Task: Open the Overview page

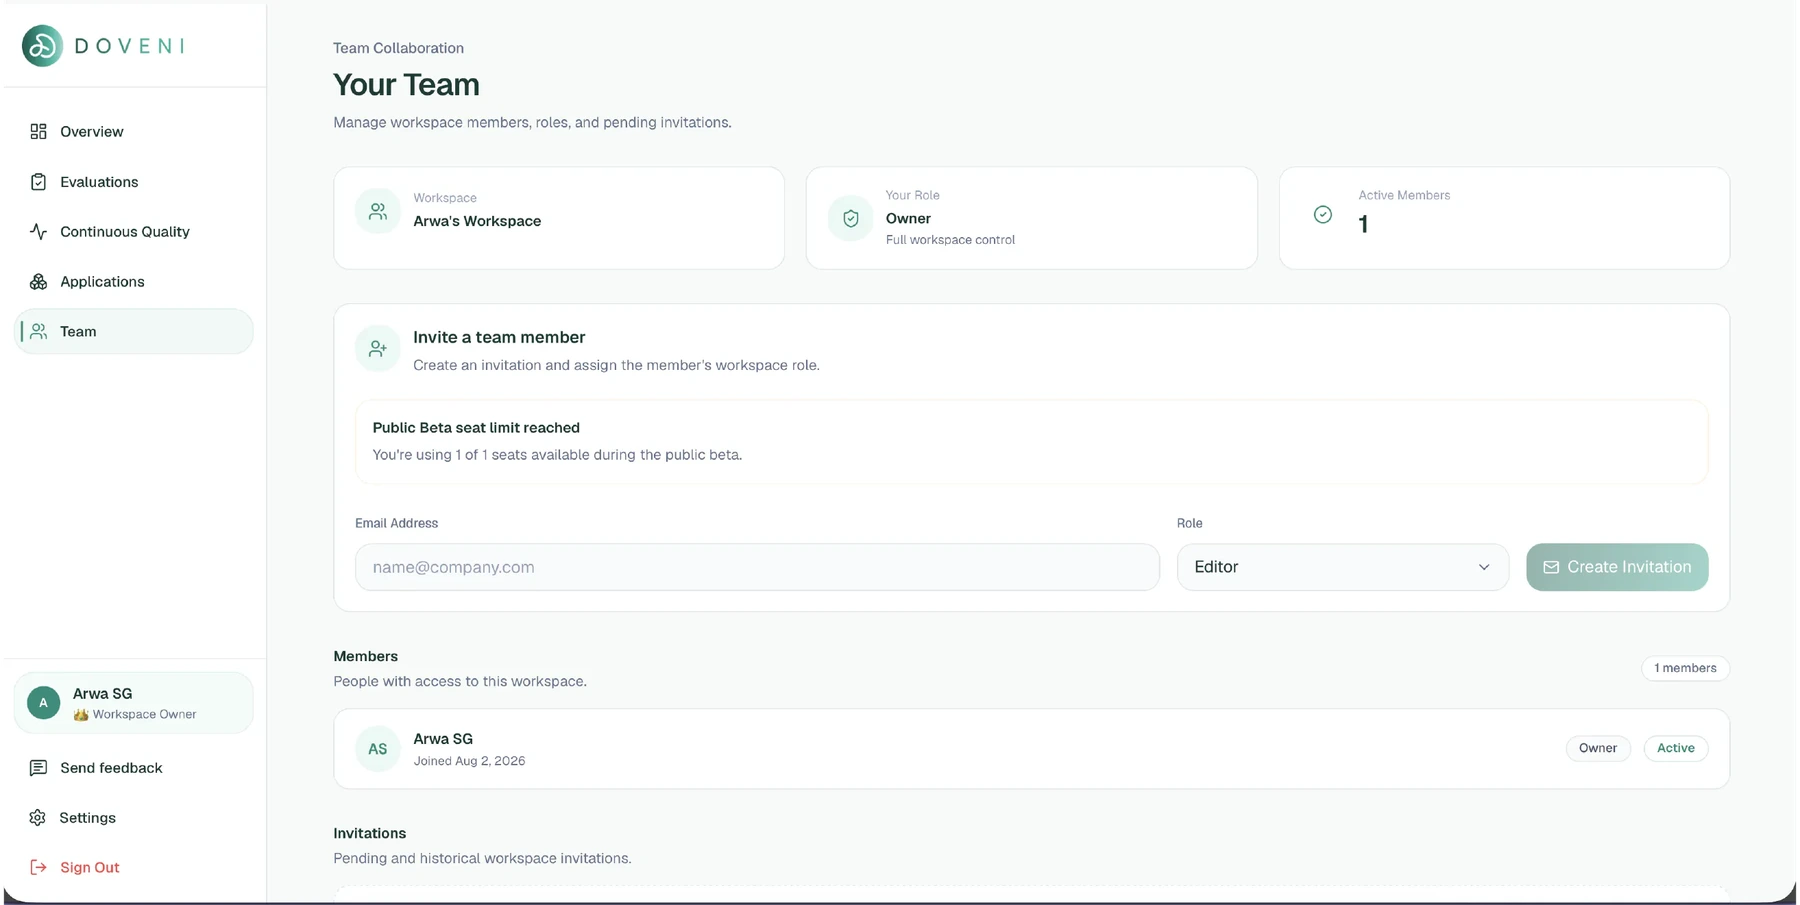Action: pos(134,132)
